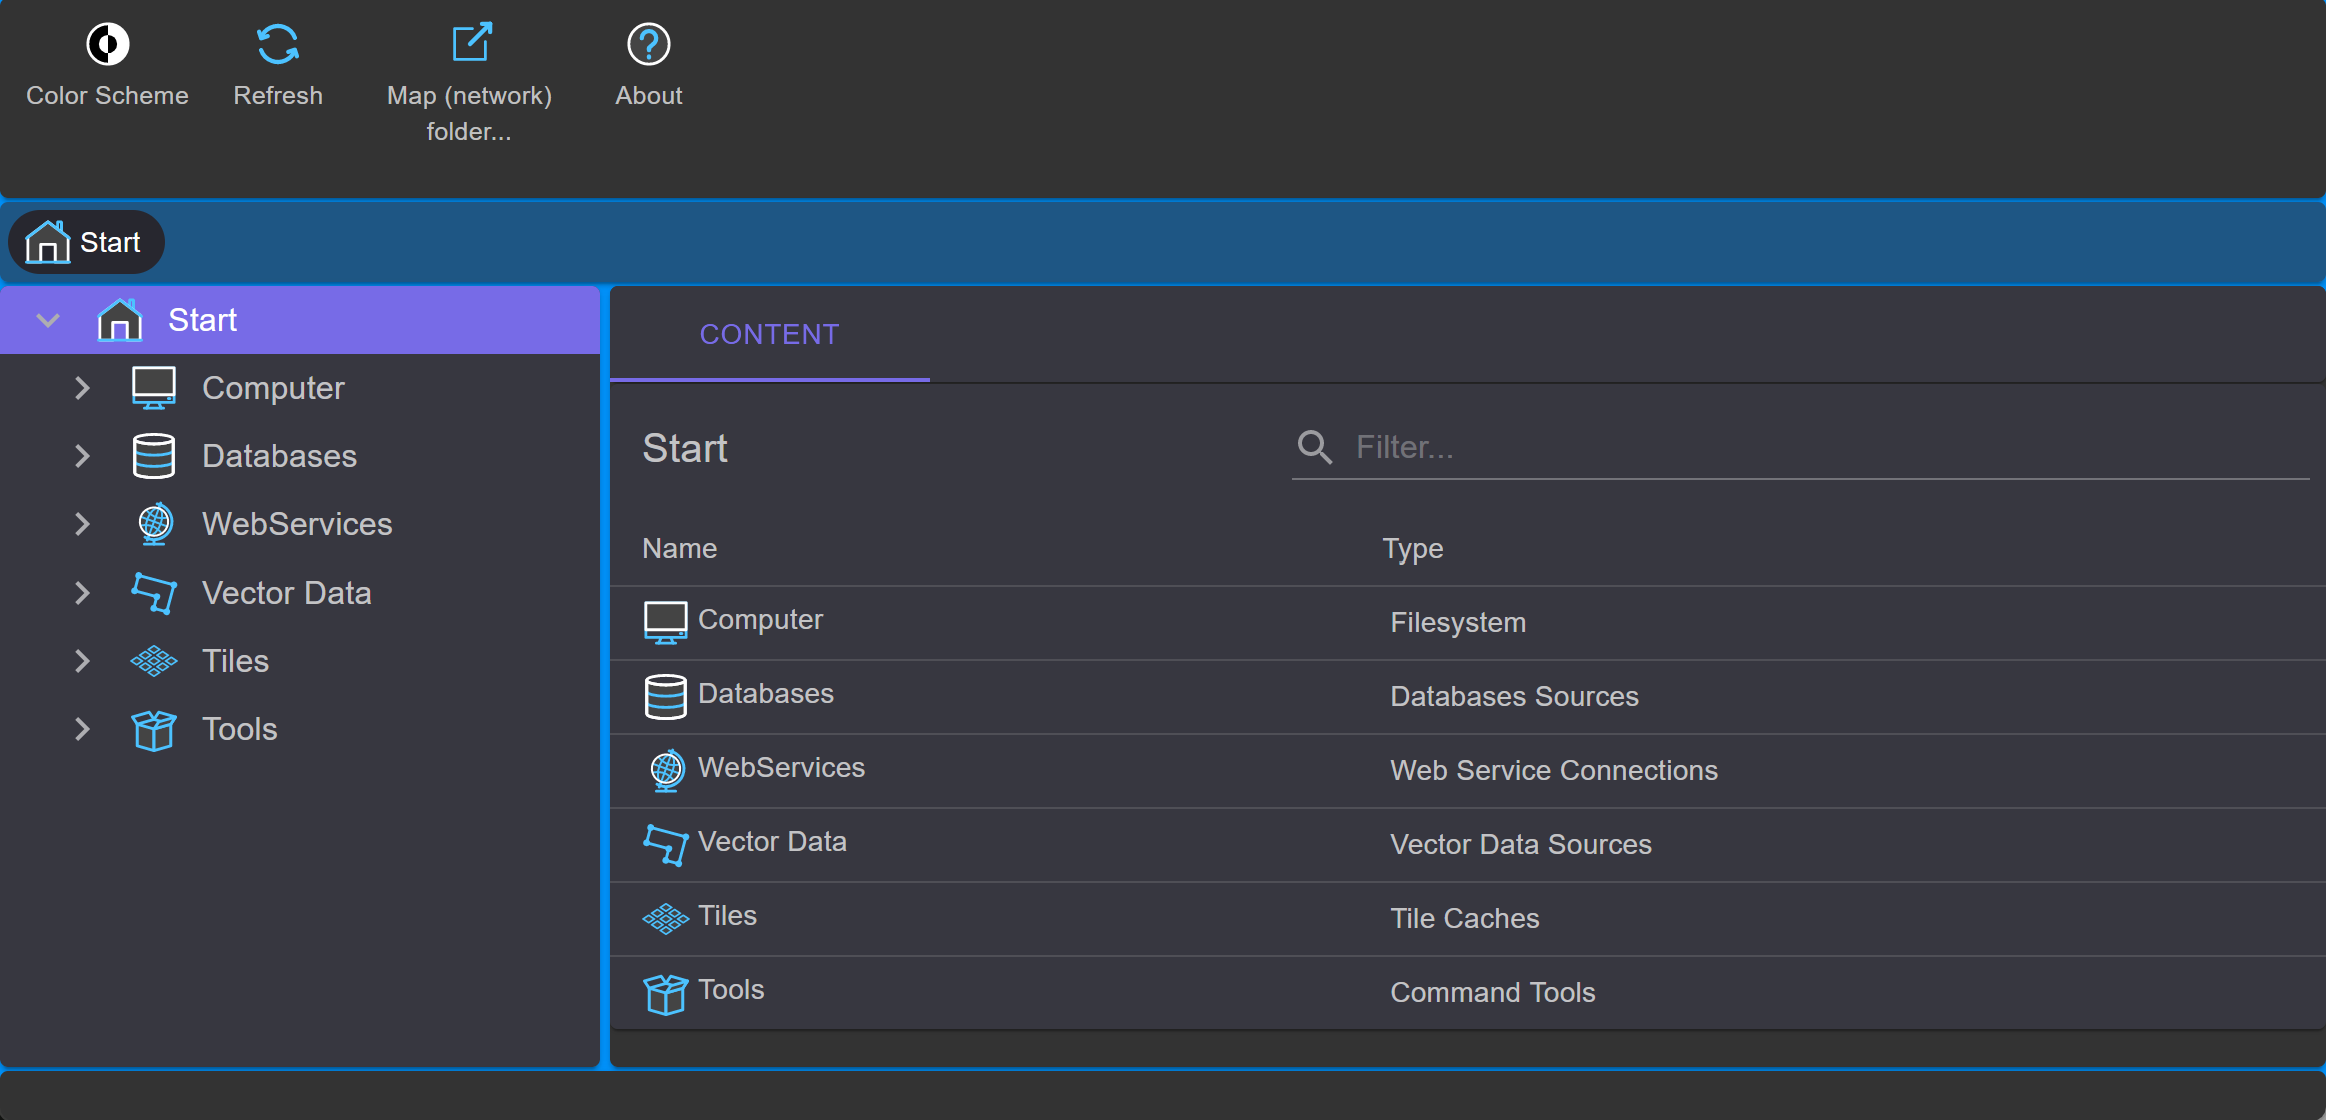Click the Computer monitor icon in tree
2326x1120 pixels.
point(154,388)
